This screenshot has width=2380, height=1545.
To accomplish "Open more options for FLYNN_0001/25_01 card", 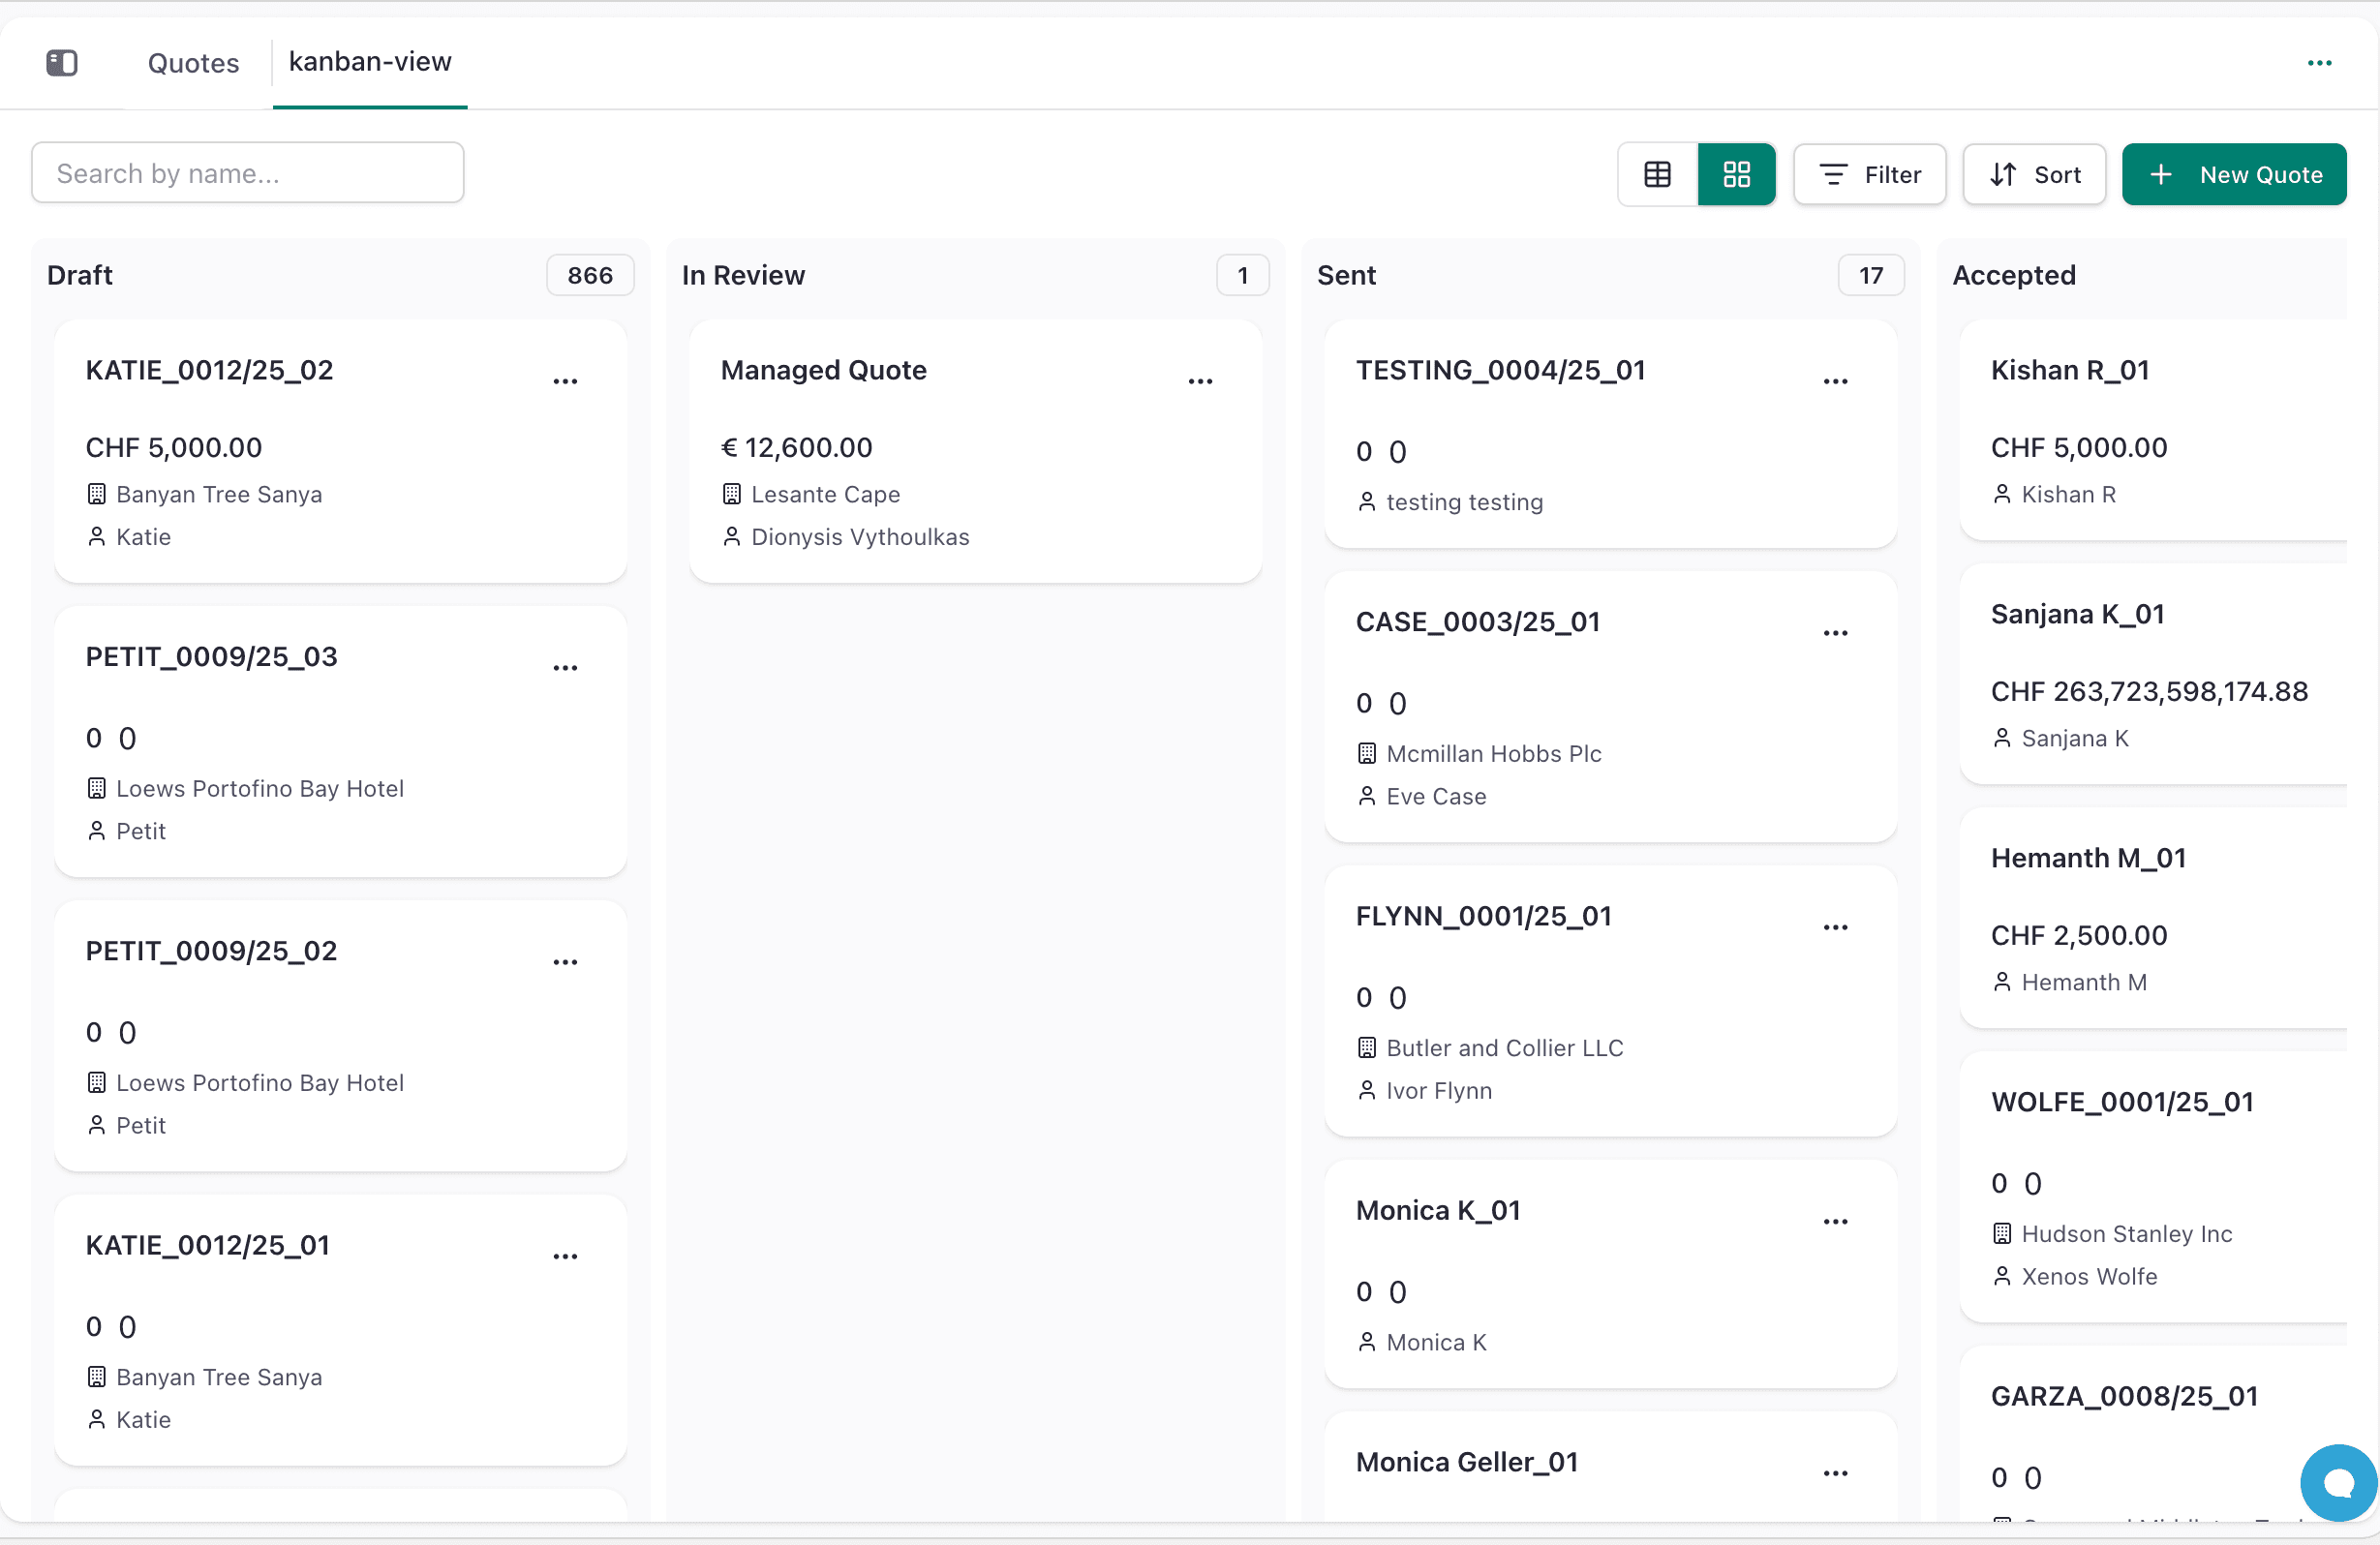I will click(1835, 927).
